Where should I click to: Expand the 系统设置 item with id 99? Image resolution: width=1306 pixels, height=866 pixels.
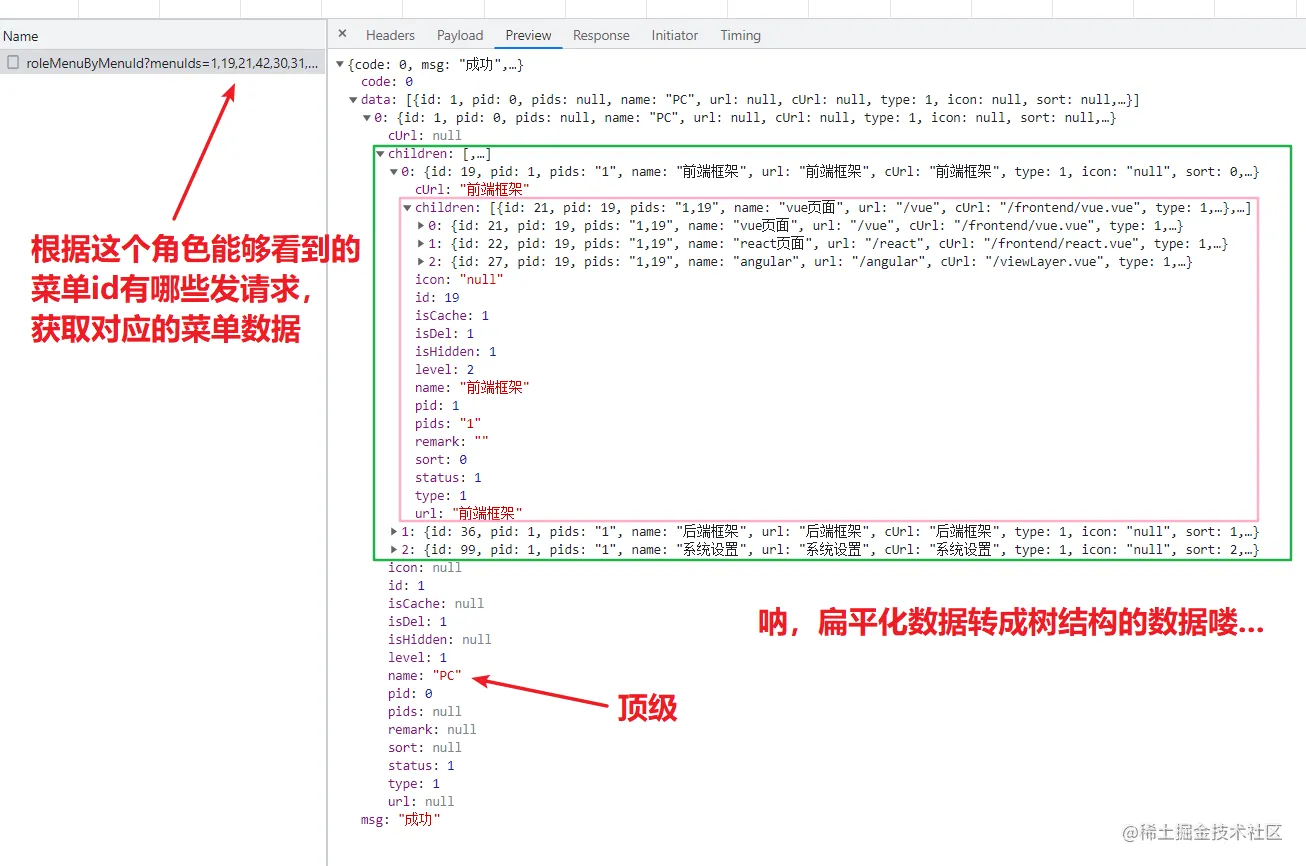(393, 550)
